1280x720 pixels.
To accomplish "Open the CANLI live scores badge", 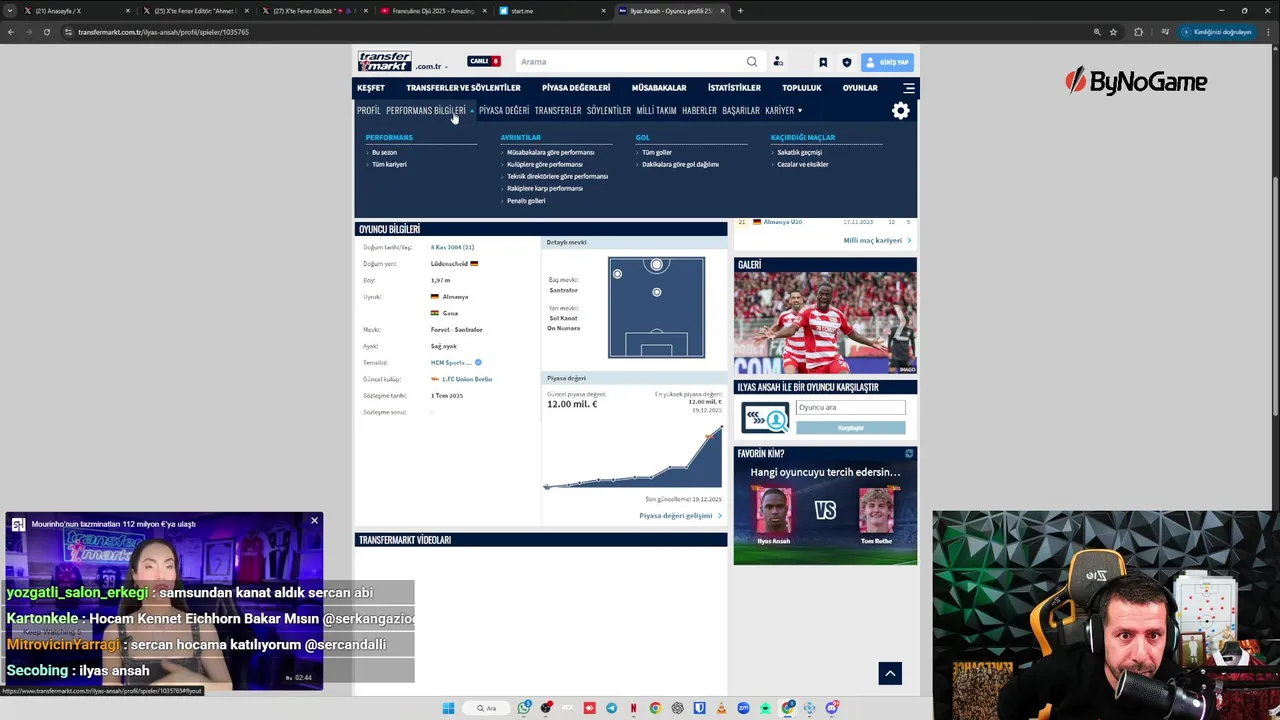I will pyautogui.click(x=484, y=61).
